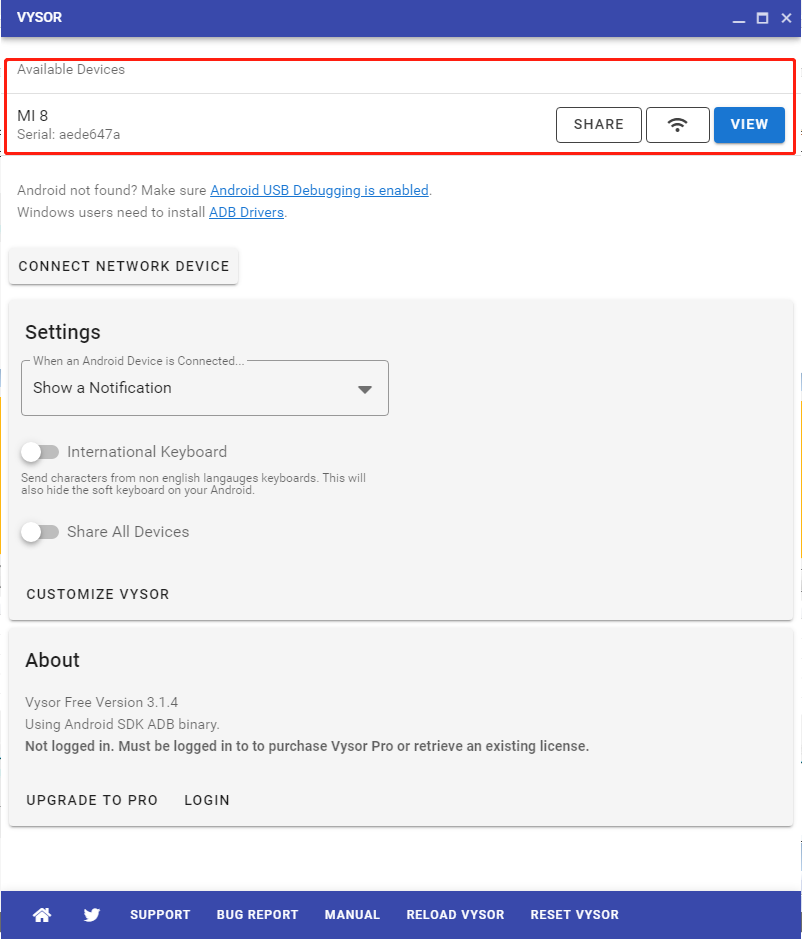Toggle the International Keyboard switch
The height and width of the screenshot is (939, 802).
click(40, 452)
